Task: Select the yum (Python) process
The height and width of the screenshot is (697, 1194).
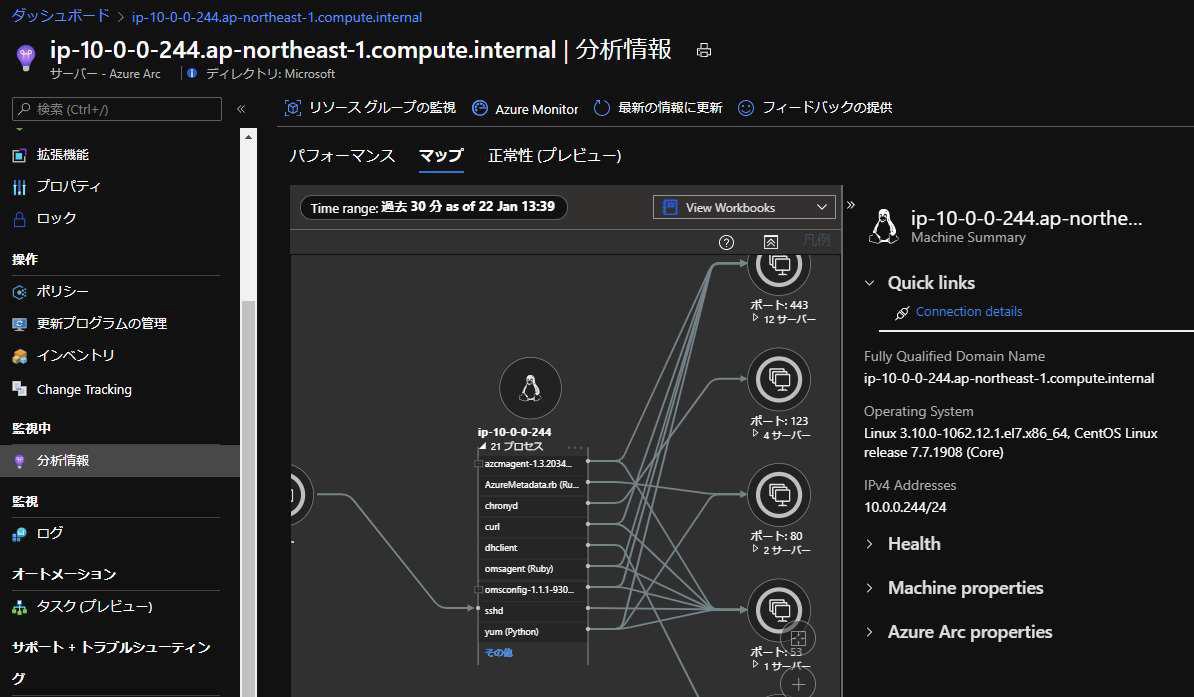Action: tap(532, 631)
